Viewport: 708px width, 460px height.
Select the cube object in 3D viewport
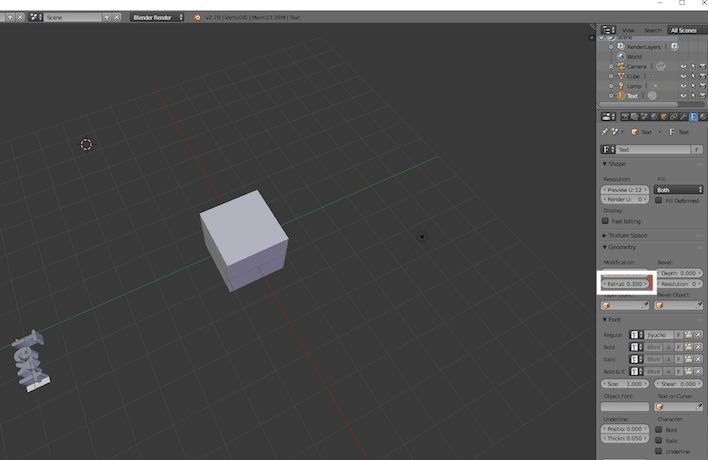tap(244, 239)
